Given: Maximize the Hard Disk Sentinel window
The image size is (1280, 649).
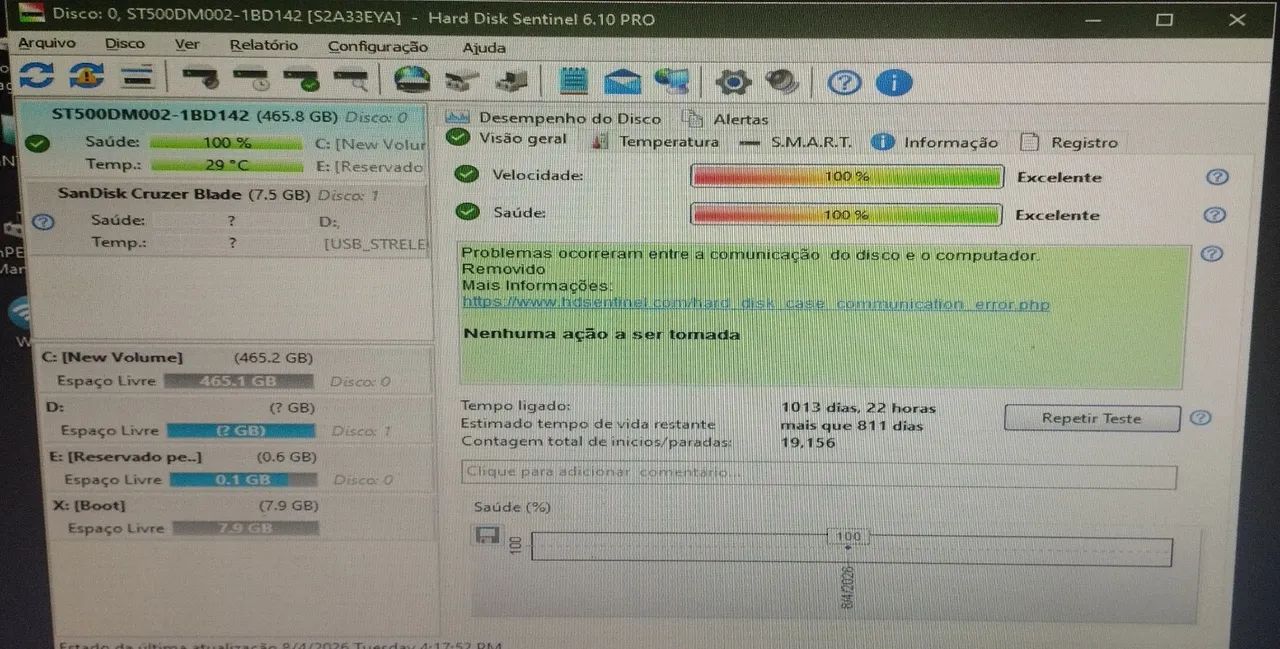Looking at the screenshot, I should [1164, 20].
